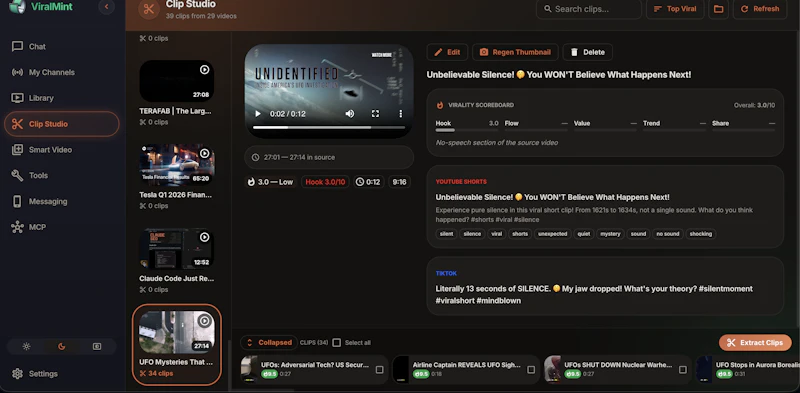Click the 'no sound' tag chip

pyautogui.click(x=667, y=234)
